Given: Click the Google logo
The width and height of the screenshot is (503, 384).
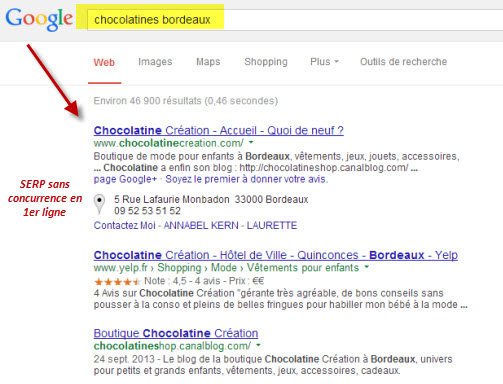Looking at the screenshot, I should point(39,19).
